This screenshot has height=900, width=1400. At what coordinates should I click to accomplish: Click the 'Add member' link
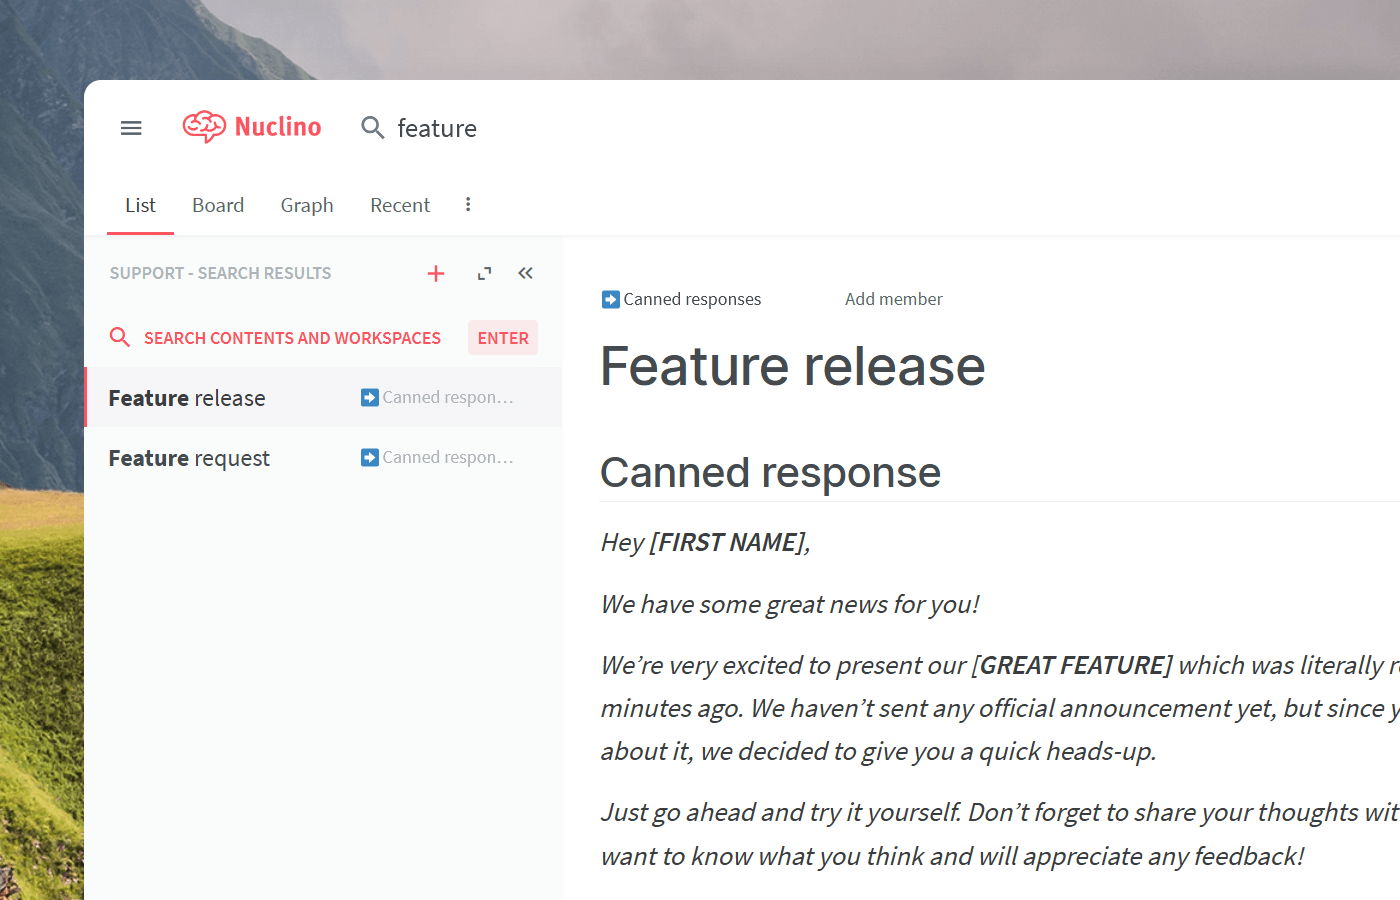pos(894,299)
